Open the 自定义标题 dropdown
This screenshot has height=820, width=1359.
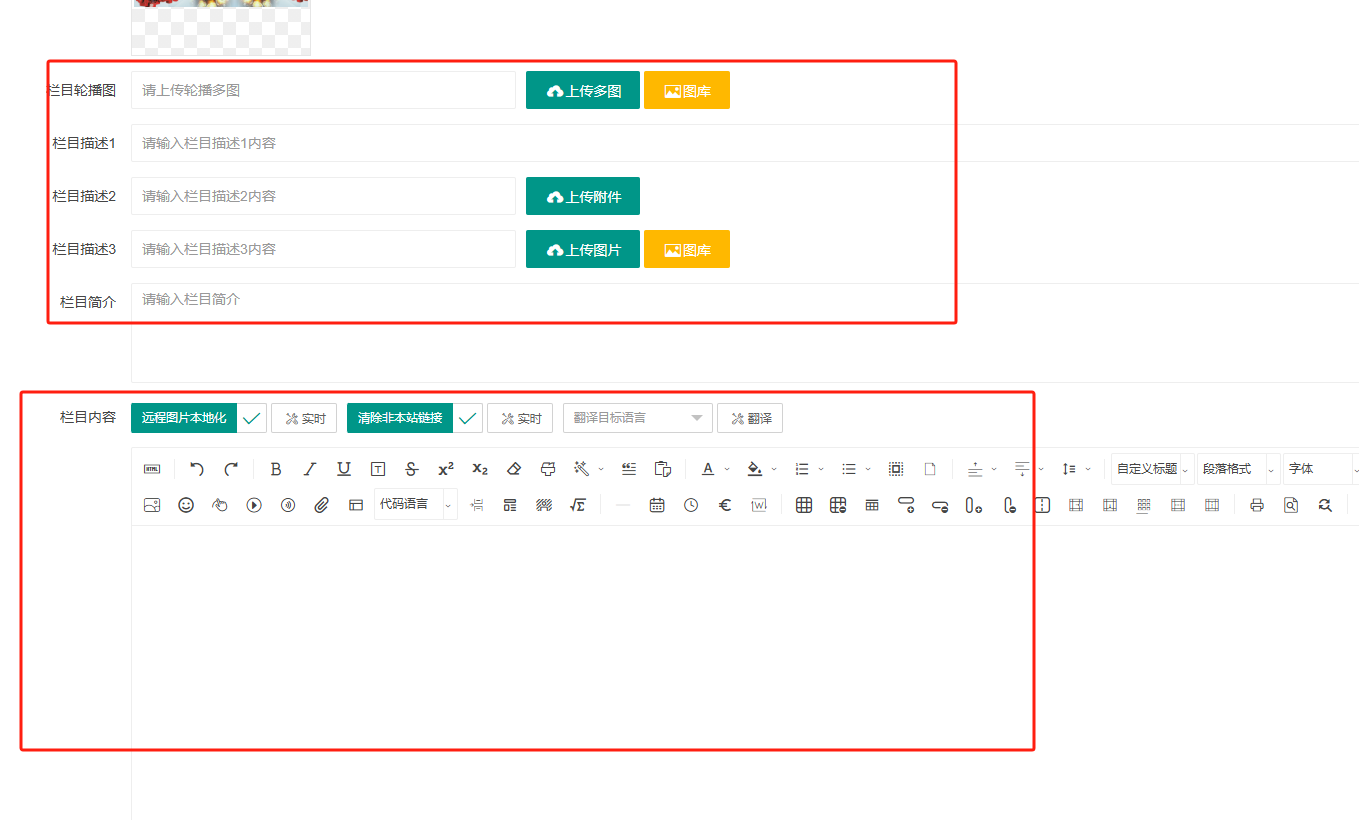point(1152,469)
